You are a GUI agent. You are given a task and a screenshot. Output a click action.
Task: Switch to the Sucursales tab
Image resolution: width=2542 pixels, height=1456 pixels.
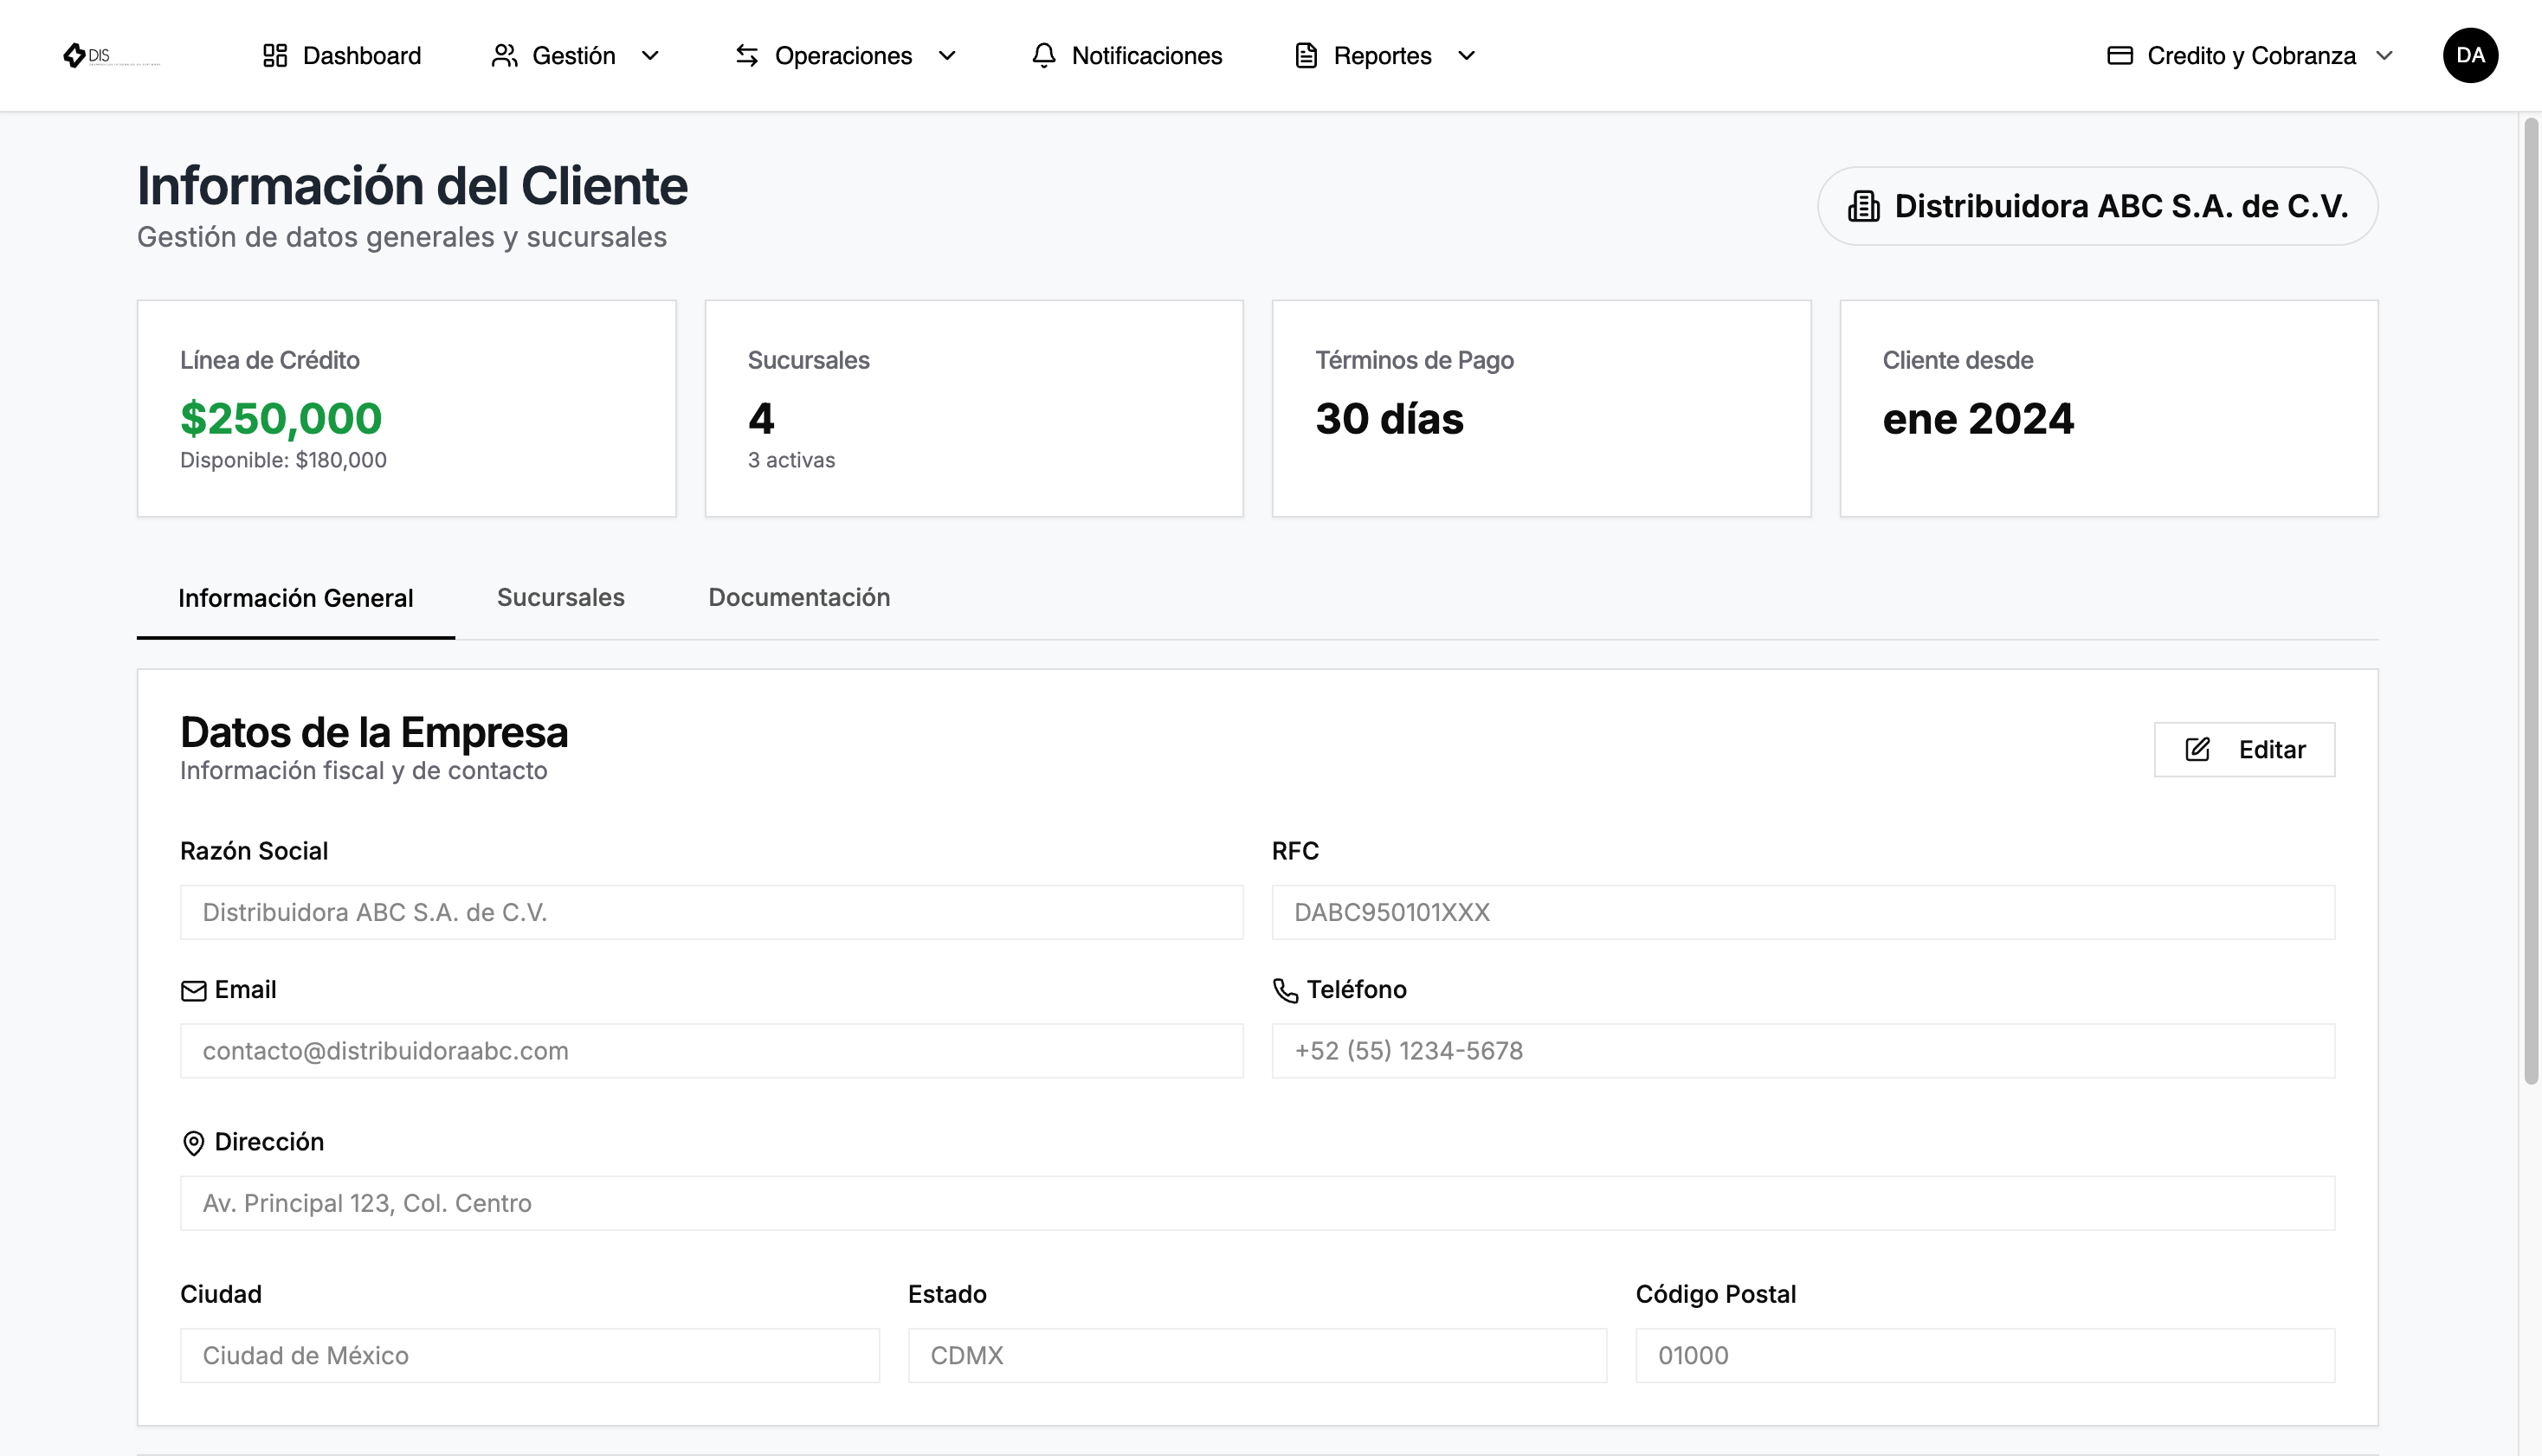(x=561, y=597)
